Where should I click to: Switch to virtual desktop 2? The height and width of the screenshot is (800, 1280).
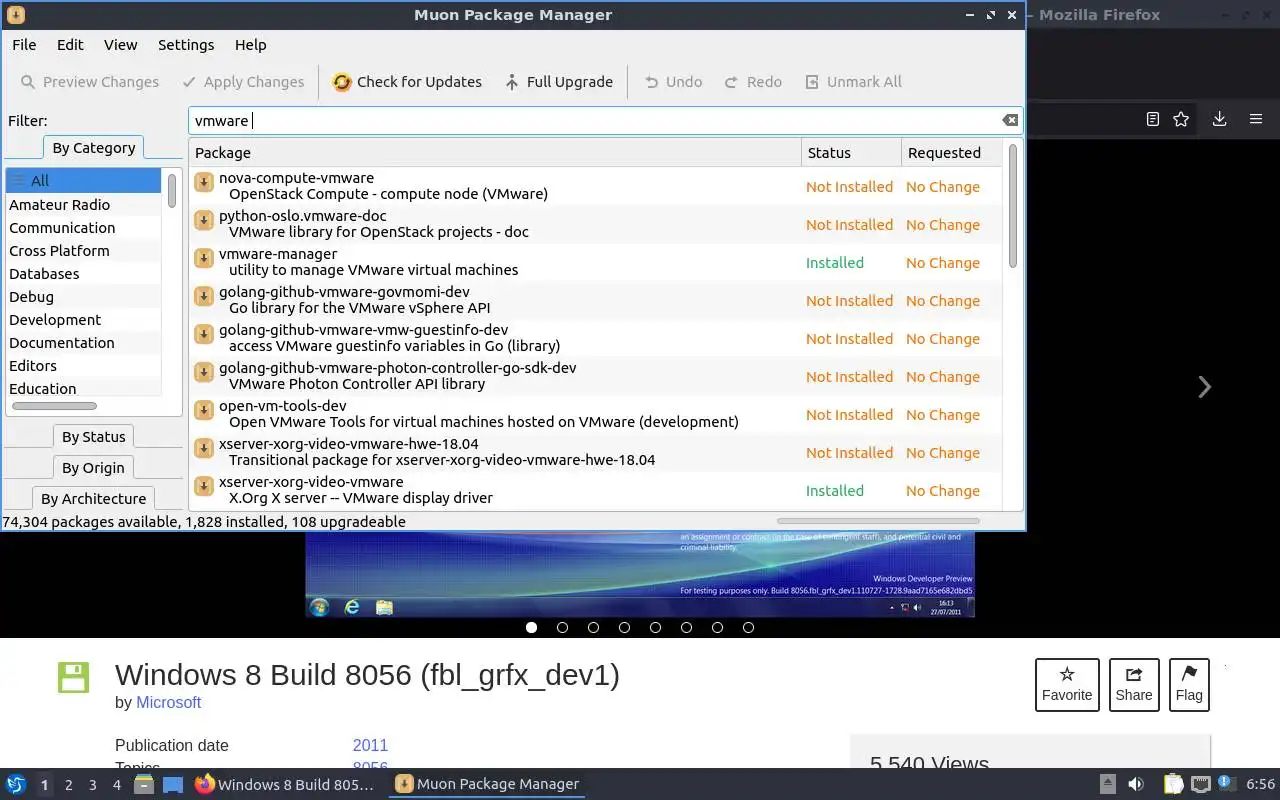click(x=69, y=785)
